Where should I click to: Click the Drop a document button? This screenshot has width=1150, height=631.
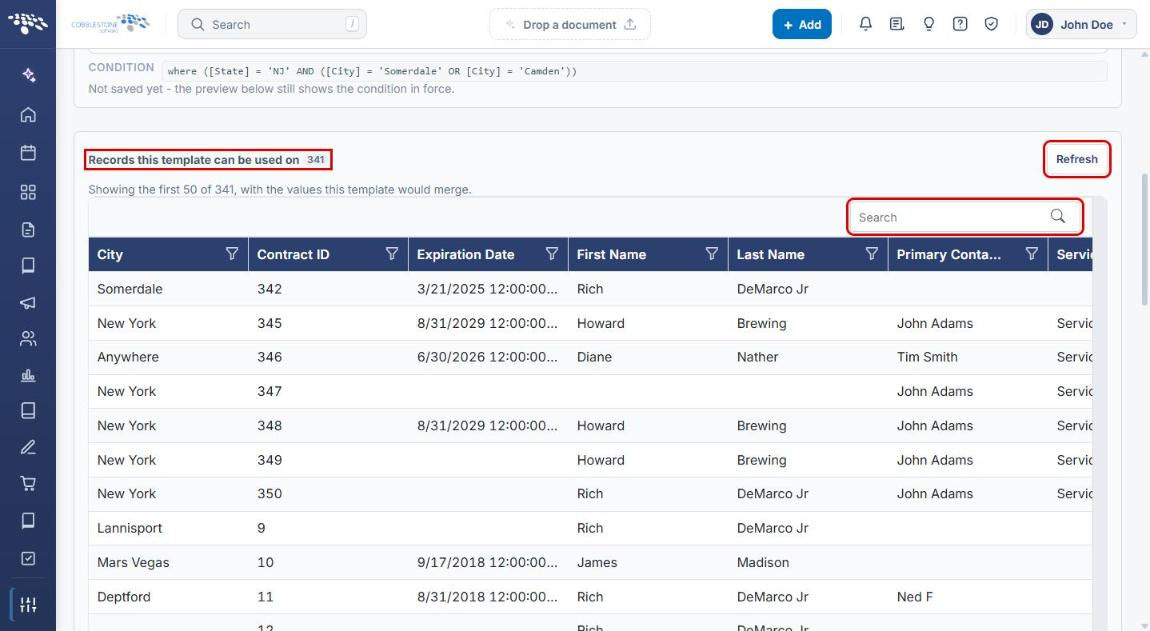click(570, 24)
